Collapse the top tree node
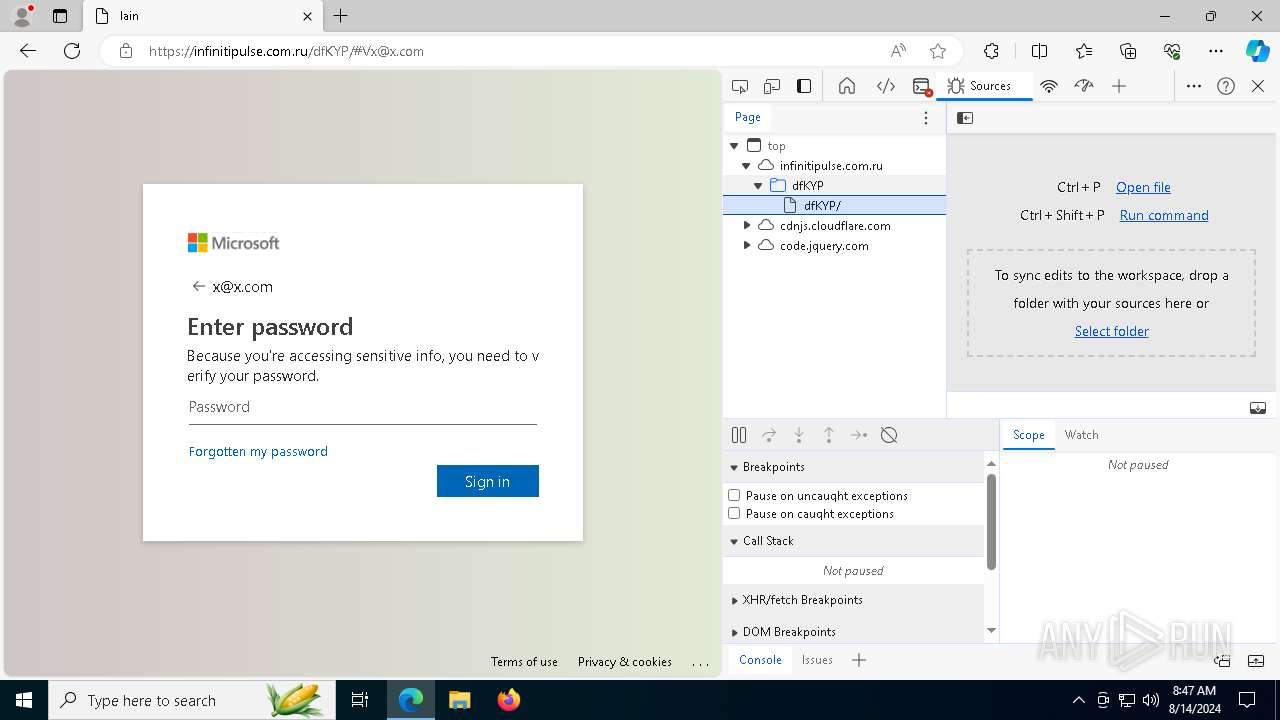 (735, 146)
